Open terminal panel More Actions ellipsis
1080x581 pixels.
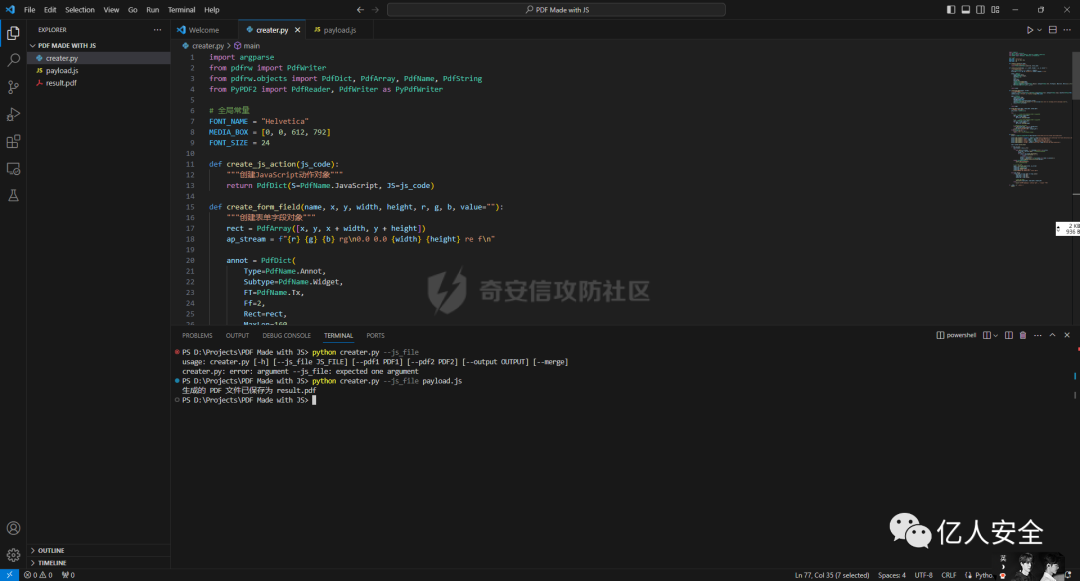(x=1038, y=335)
